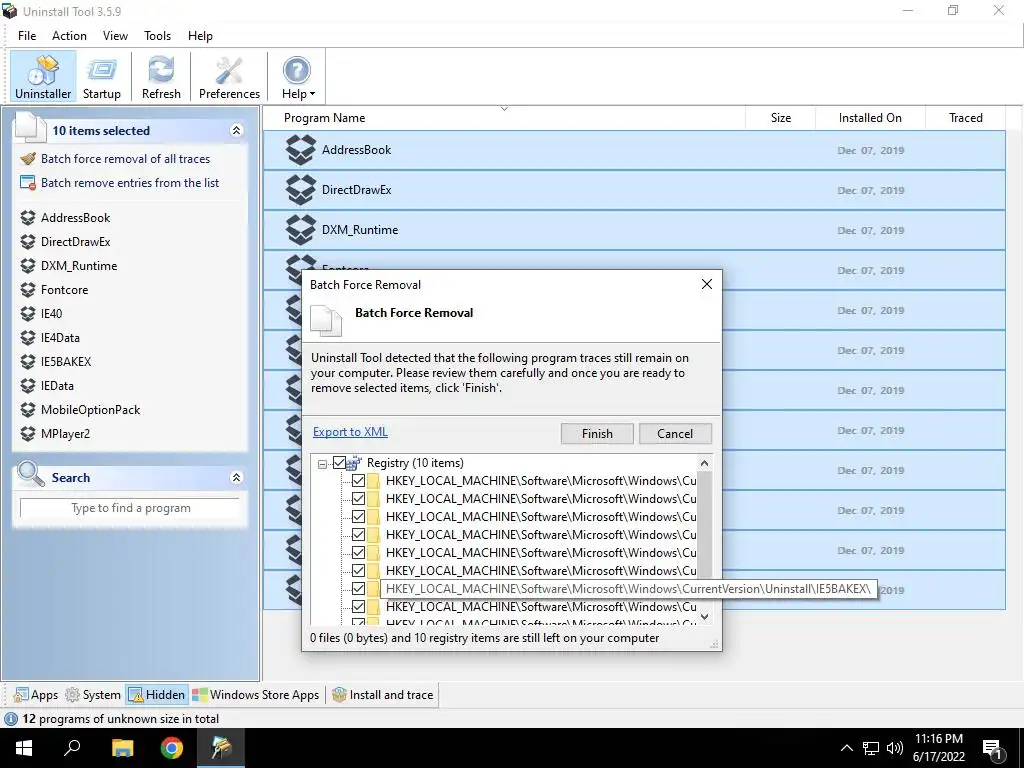Click the info icon in status bar
Viewport: 1024px width, 768px height.
click(x=10, y=719)
